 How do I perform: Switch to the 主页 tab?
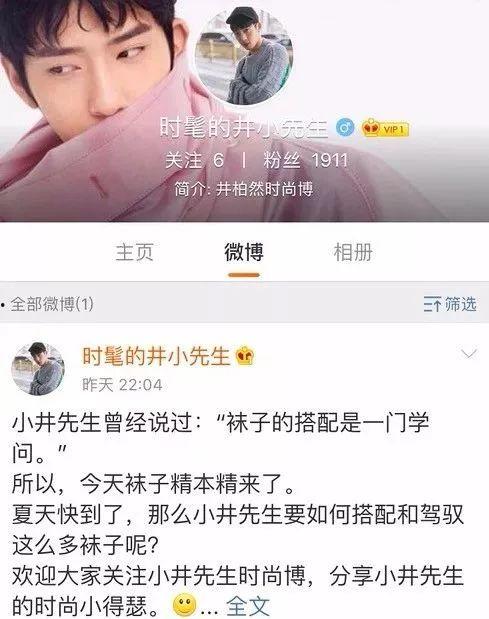[134, 252]
